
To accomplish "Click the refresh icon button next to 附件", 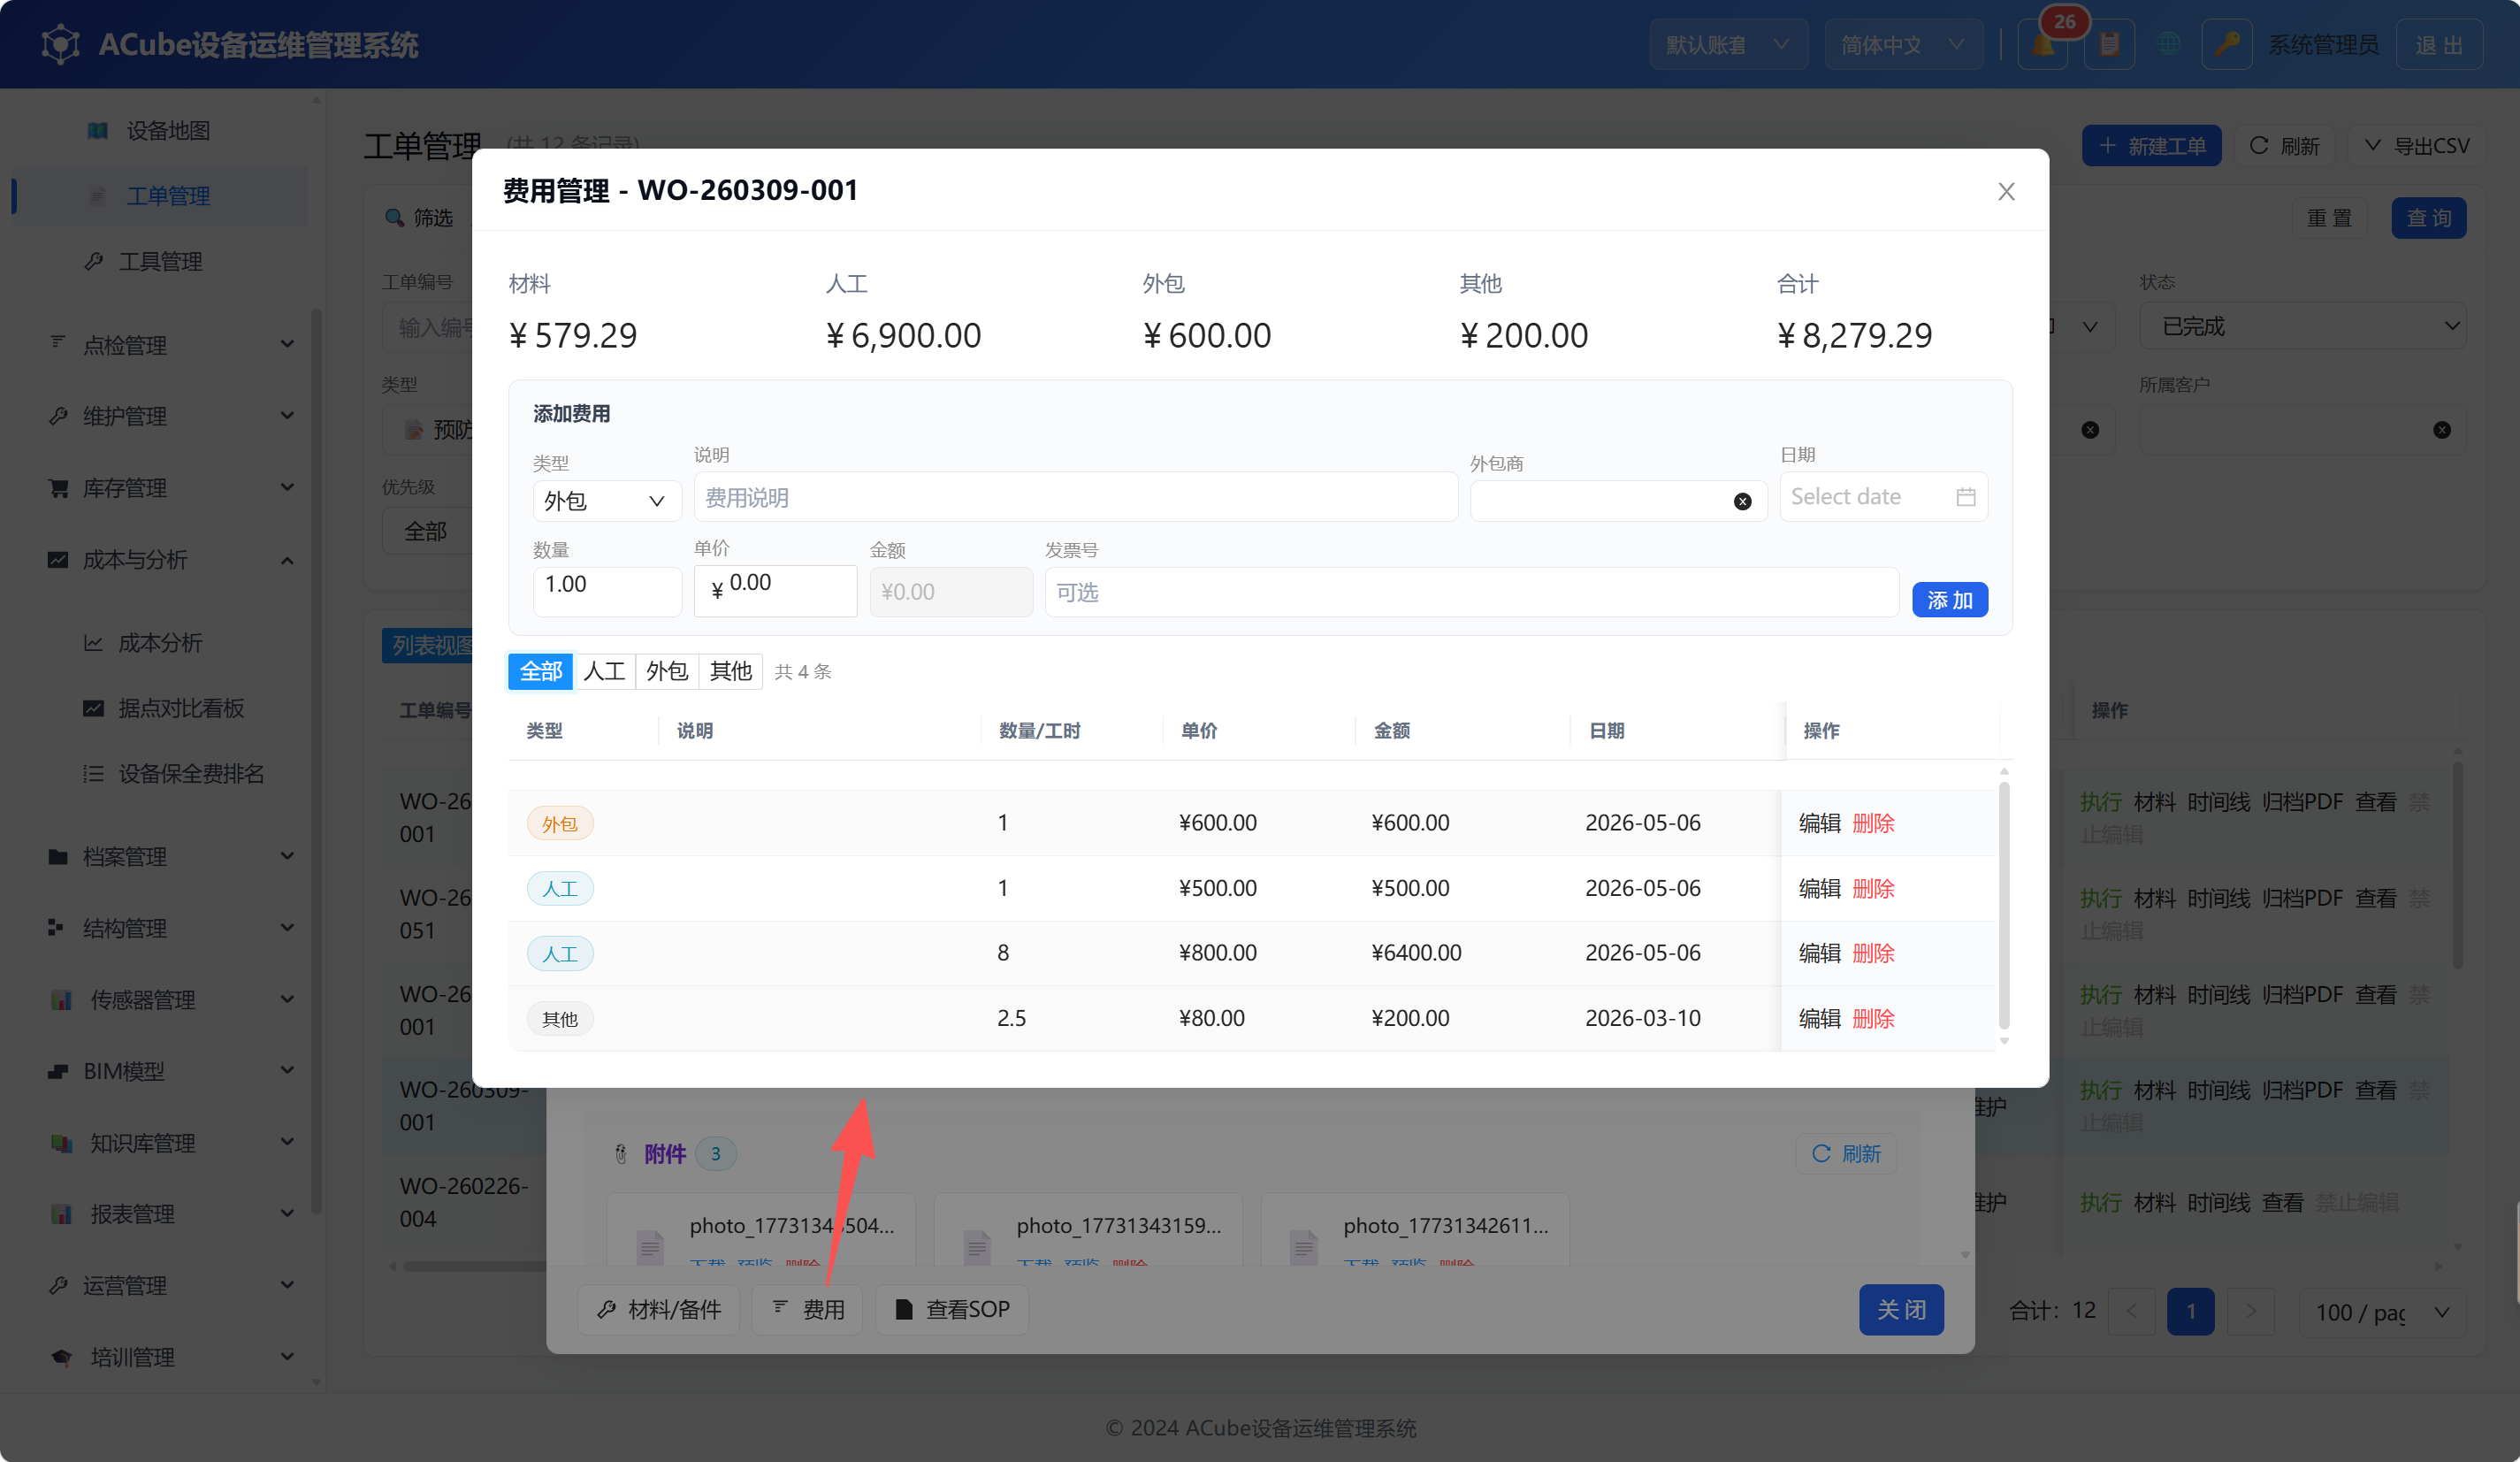I will pos(1846,1154).
